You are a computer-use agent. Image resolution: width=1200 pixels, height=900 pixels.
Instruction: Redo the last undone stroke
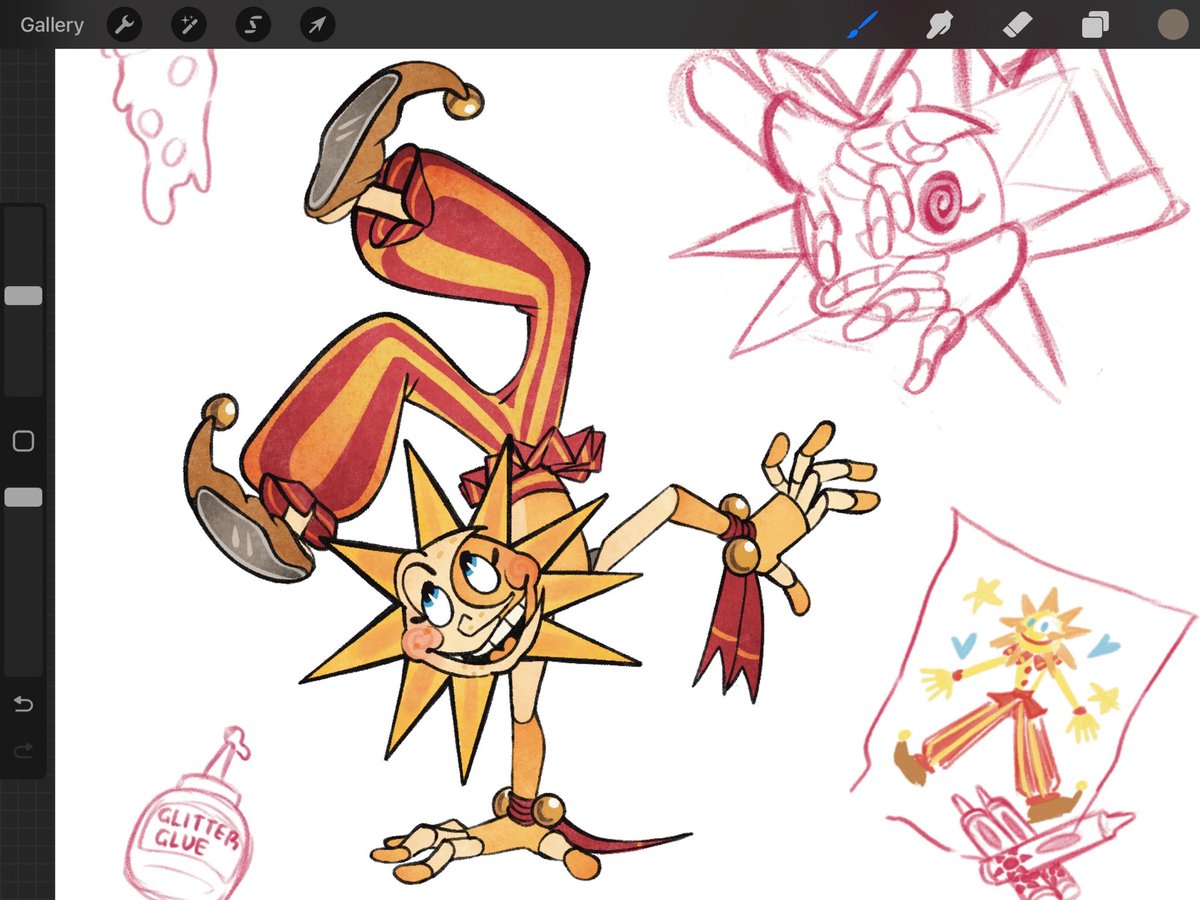click(23, 750)
